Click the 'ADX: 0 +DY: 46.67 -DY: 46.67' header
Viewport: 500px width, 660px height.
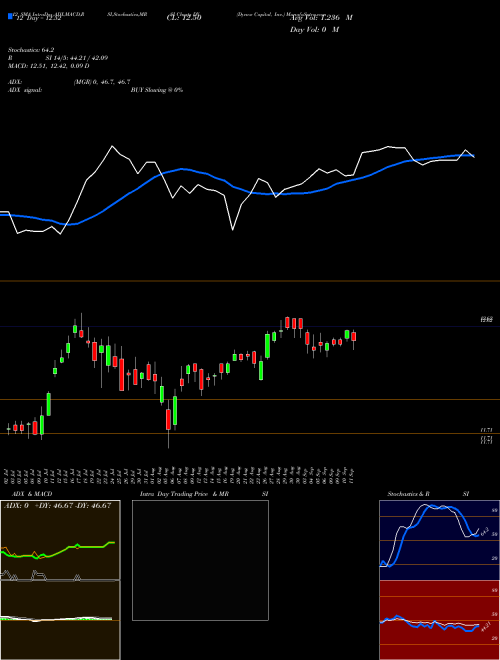58,506
